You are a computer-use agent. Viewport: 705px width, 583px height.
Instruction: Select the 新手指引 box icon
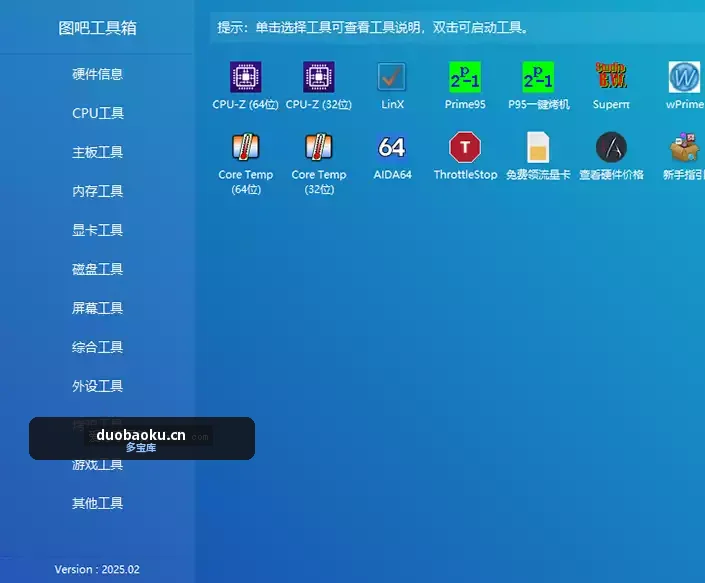(684, 147)
